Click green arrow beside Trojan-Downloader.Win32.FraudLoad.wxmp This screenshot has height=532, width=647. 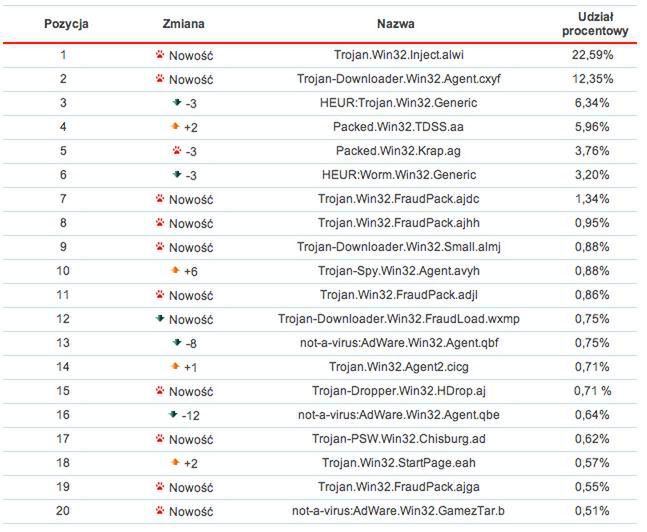160,319
